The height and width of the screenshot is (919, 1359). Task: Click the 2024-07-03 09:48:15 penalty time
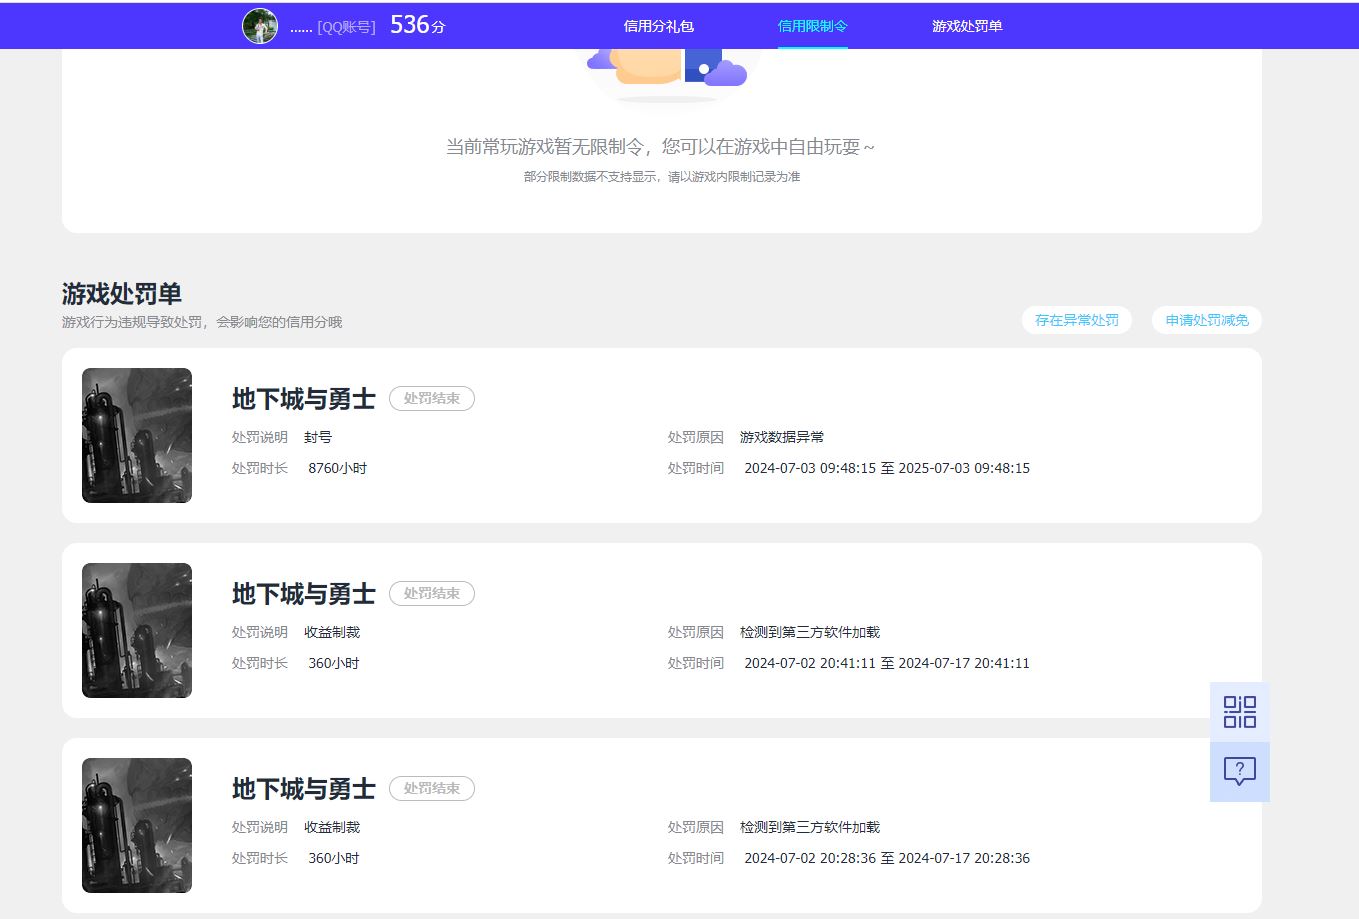point(887,468)
